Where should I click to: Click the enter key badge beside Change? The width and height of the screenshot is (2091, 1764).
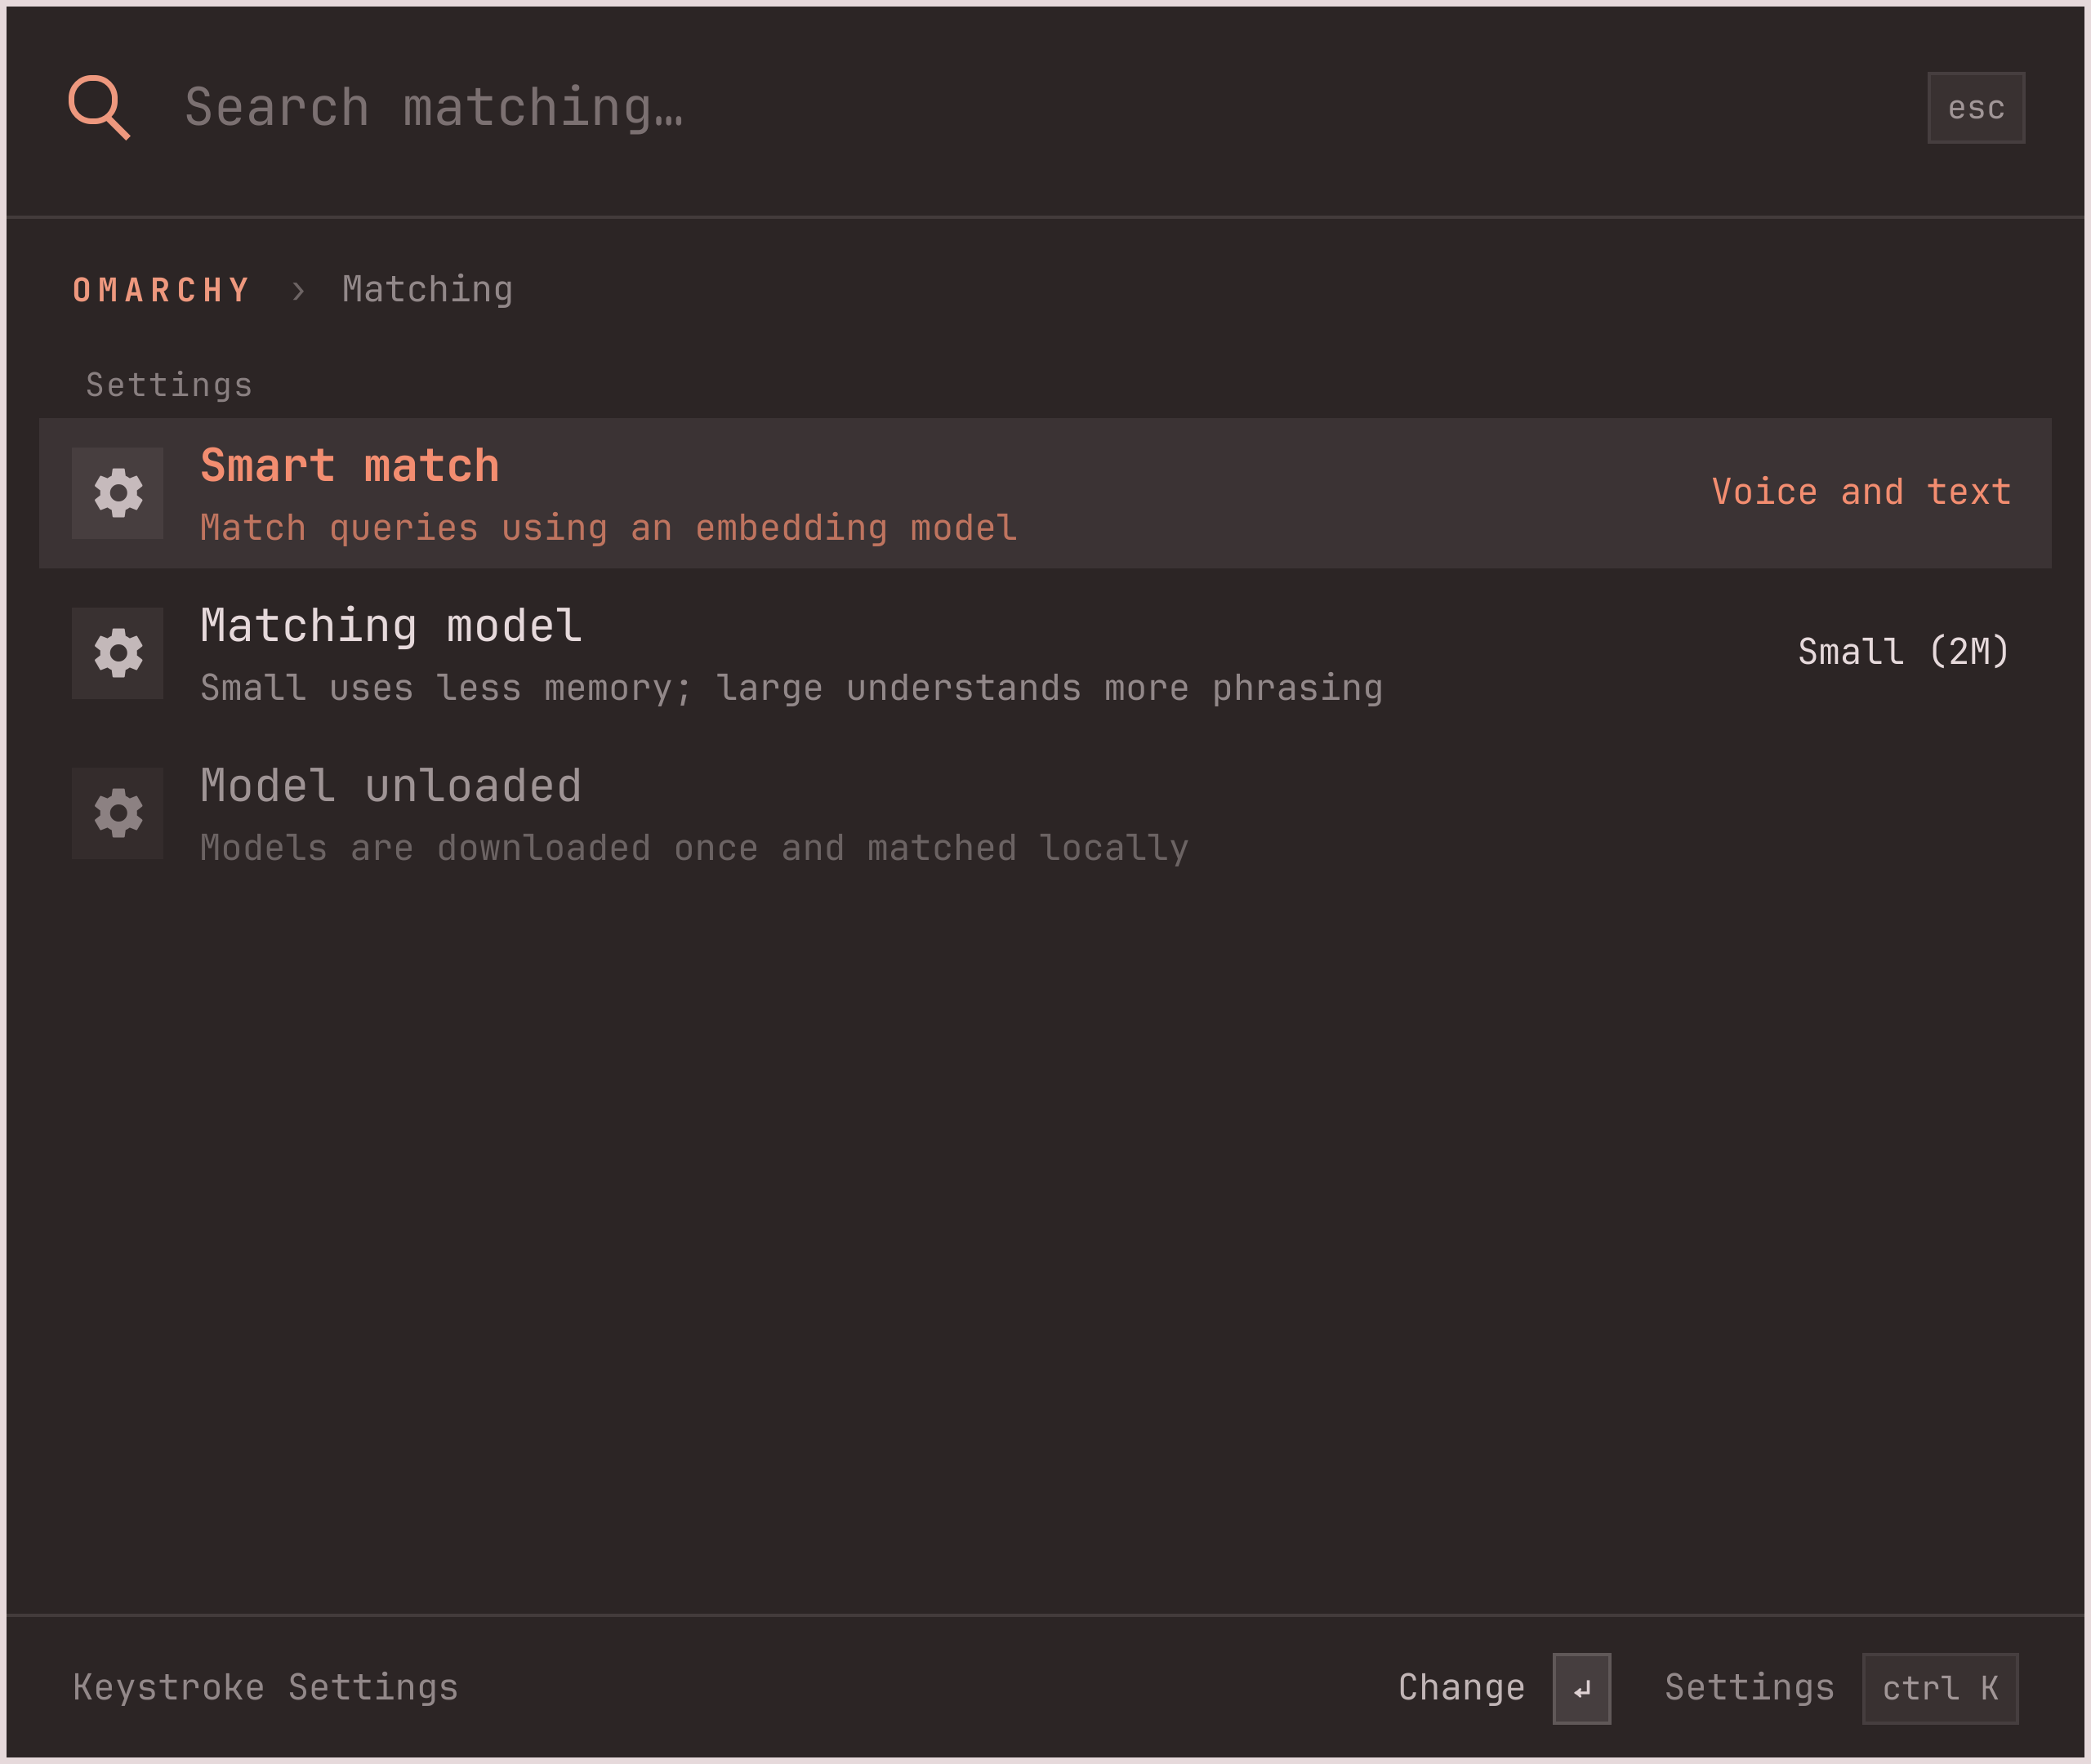pos(1581,1689)
